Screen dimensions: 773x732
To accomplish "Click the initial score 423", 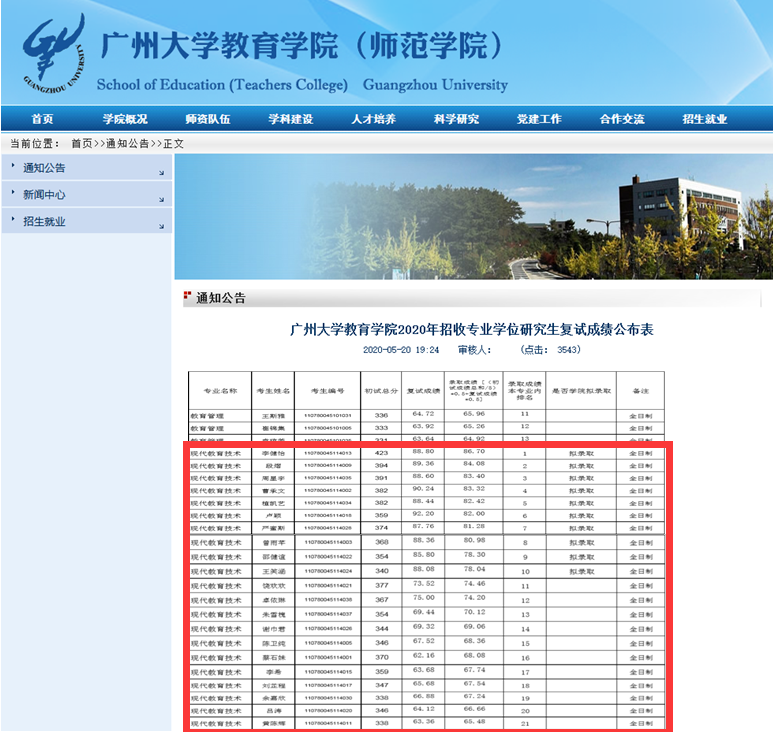I will (x=381, y=453).
